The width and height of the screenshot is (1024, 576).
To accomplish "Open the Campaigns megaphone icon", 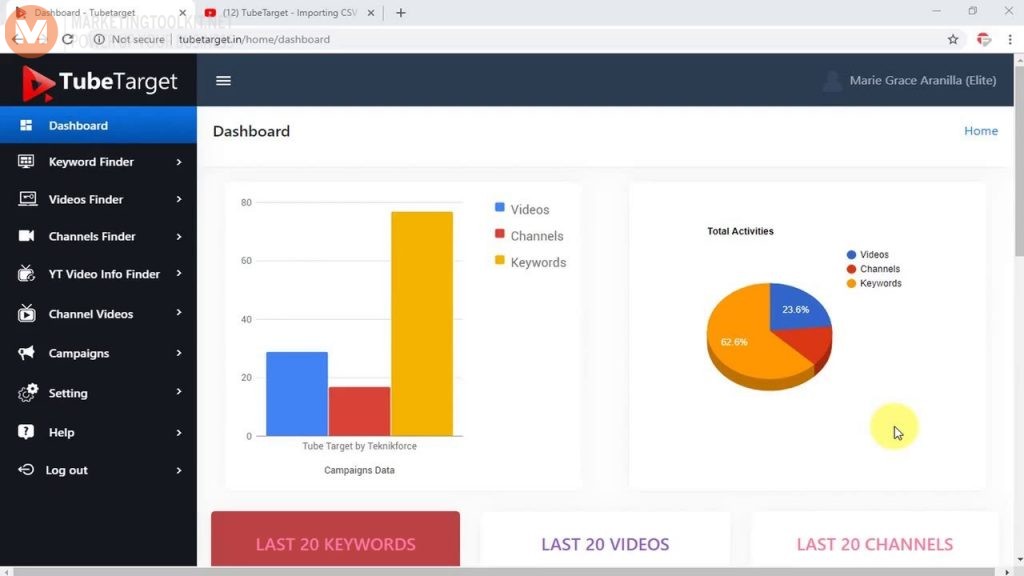I will pyautogui.click(x=24, y=353).
